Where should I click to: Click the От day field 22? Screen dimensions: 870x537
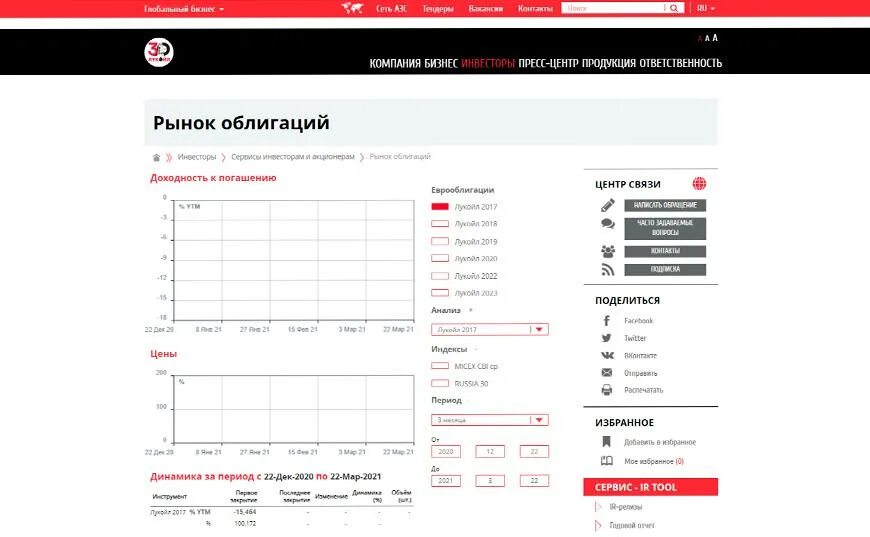[534, 452]
